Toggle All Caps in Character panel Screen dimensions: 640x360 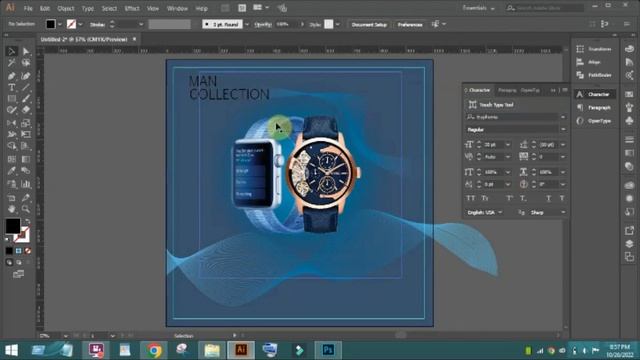[471, 198]
